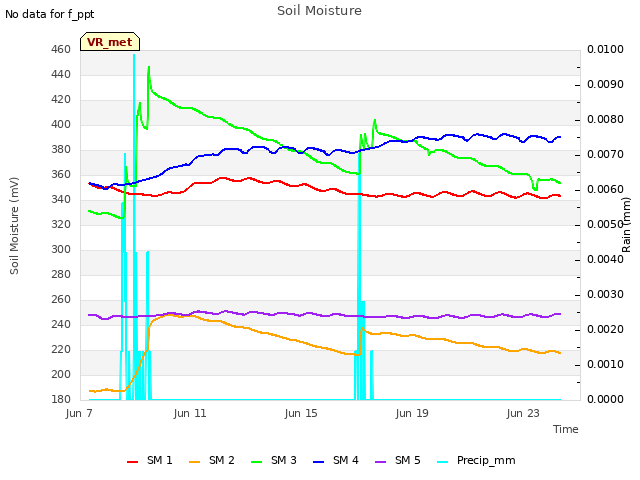The height and width of the screenshot is (480, 640).
Task: Click the Jun 7 x-axis label
Action: click(79, 413)
